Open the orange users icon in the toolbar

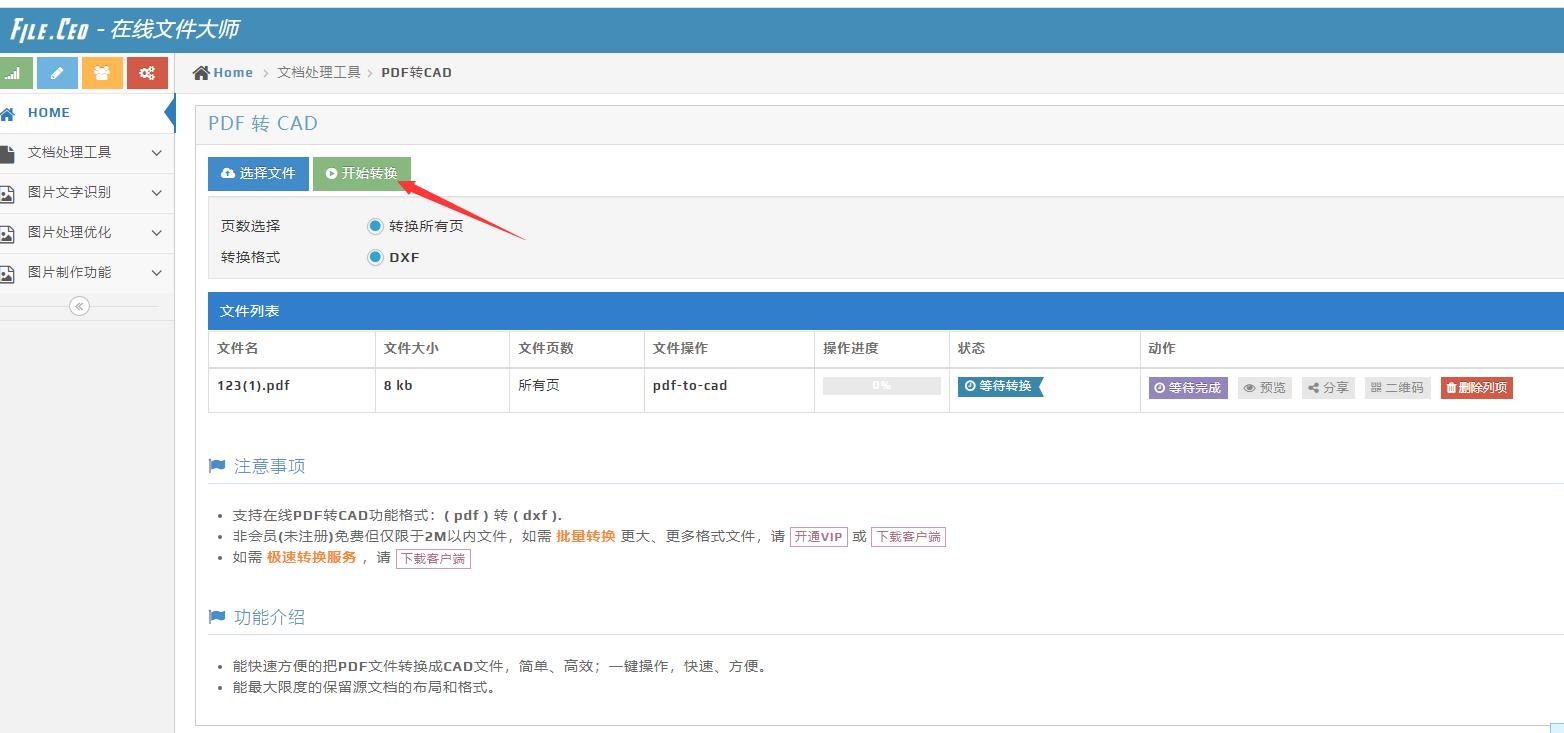tap(102, 72)
